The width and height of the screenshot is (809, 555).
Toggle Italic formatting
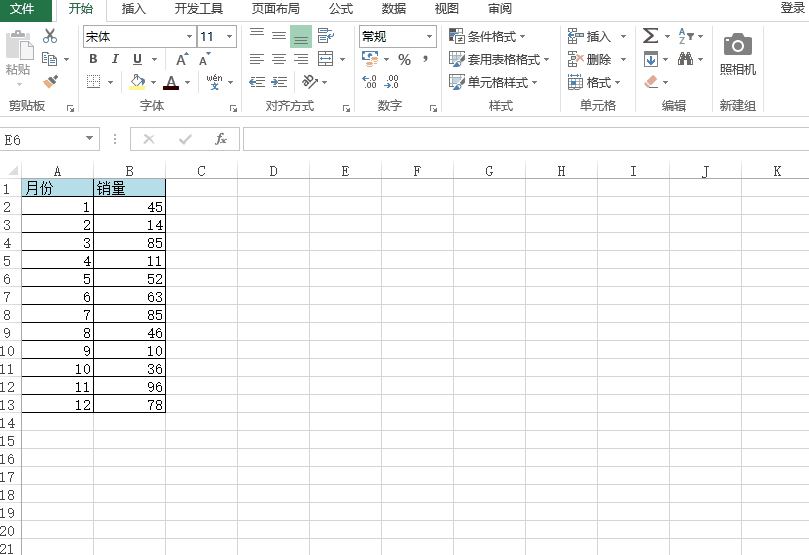point(115,59)
